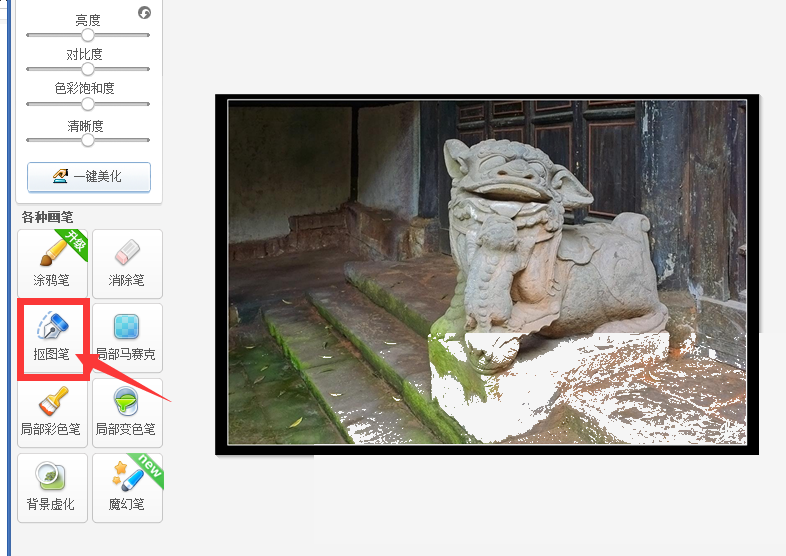Click the 色彩饱和度 saturation slider handle
This screenshot has width=786, height=556.
(88, 104)
